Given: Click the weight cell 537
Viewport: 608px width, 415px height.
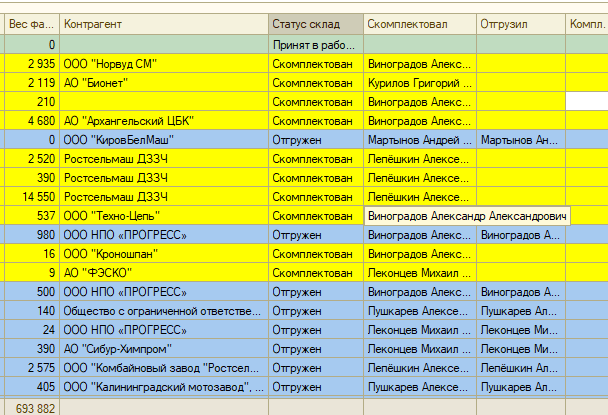Looking at the screenshot, I should 32,216.
